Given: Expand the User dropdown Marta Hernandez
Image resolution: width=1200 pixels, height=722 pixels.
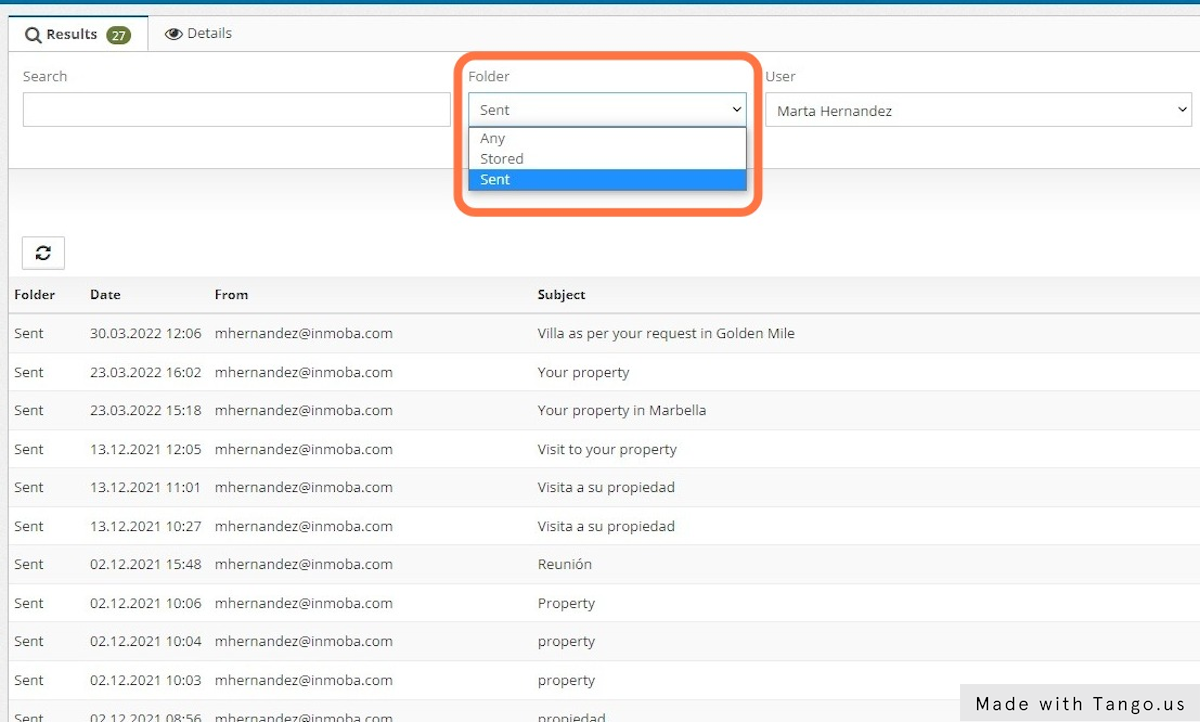Looking at the screenshot, I should pos(978,110).
